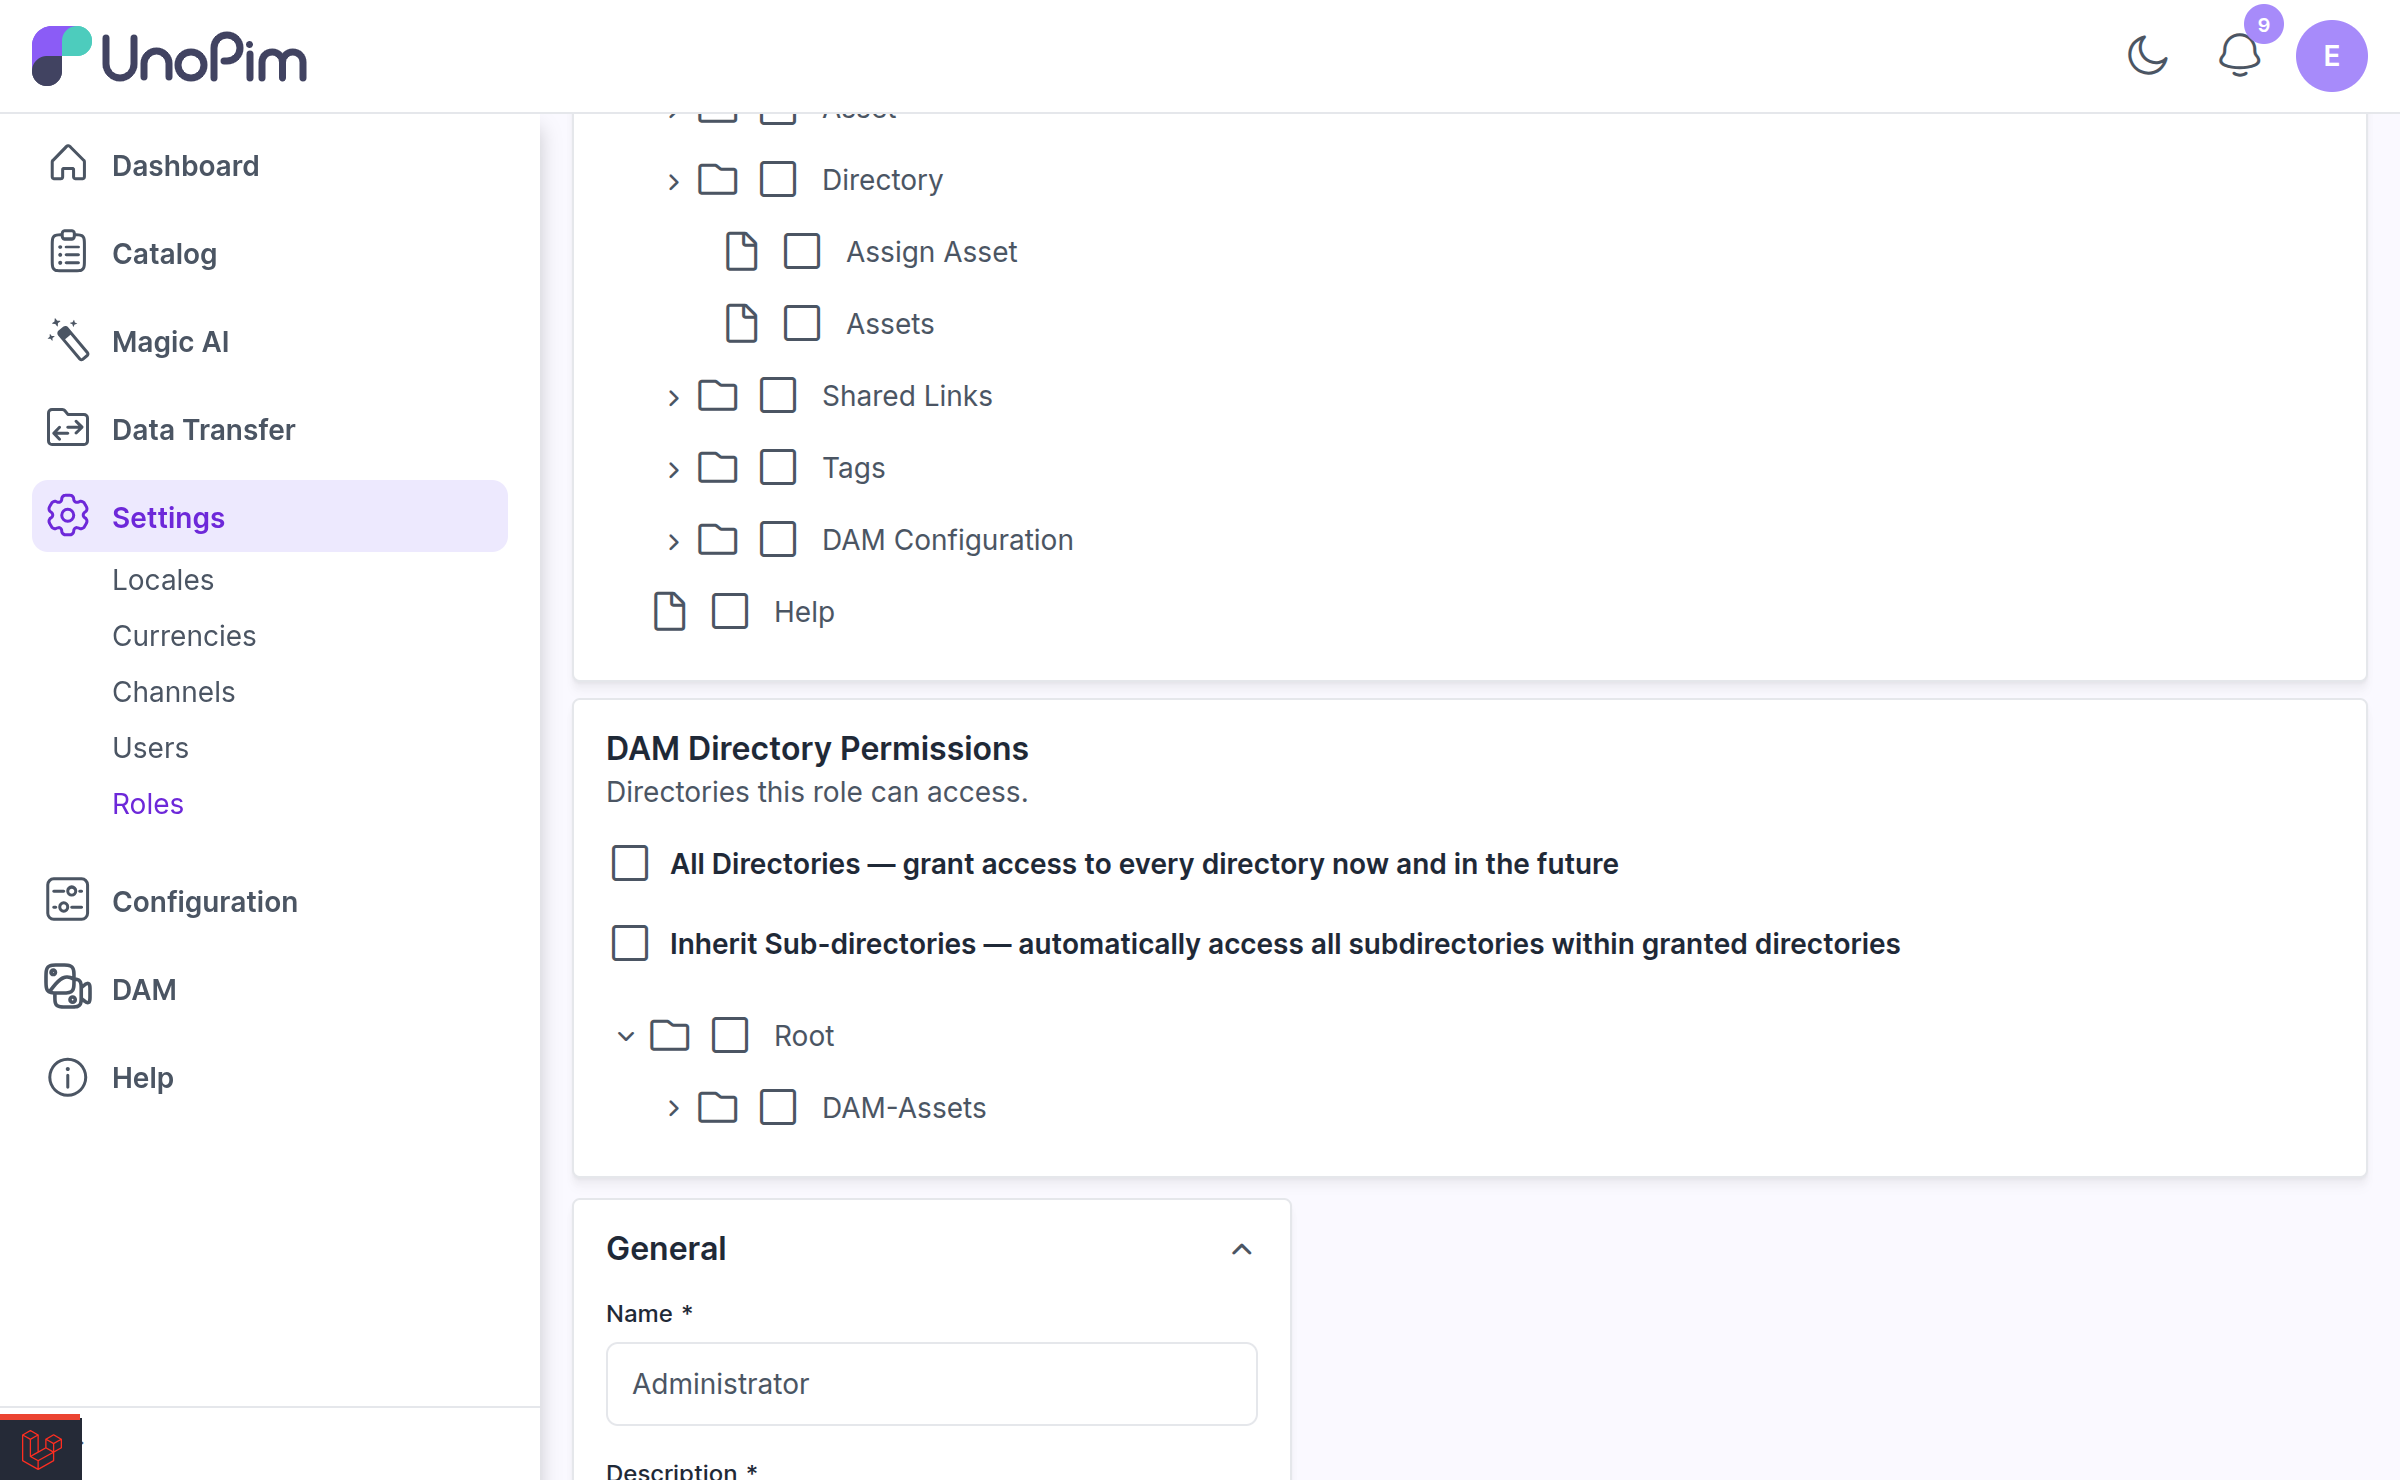2400x1480 pixels.
Task: Check the Shared Links checkbox
Action: (778, 396)
